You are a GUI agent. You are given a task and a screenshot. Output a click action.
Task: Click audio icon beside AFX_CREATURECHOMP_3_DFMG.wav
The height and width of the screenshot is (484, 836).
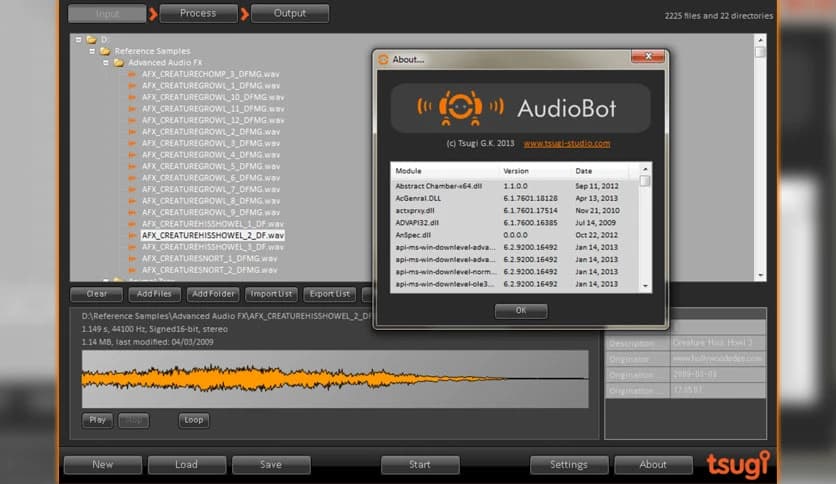click(x=132, y=74)
